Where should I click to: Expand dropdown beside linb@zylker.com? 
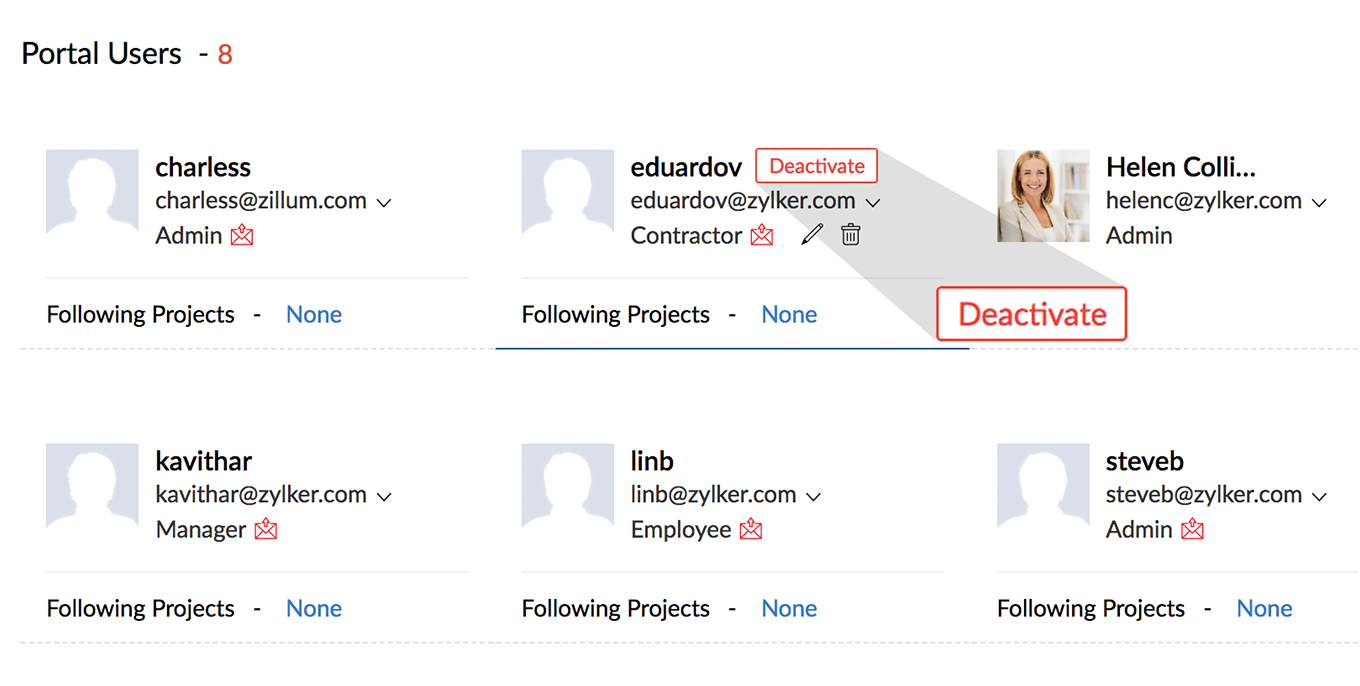(813, 497)
